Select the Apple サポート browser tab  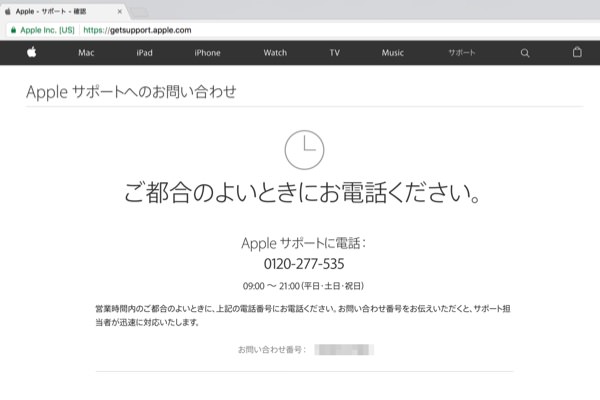pyautogui.click(x=63, y=11)
